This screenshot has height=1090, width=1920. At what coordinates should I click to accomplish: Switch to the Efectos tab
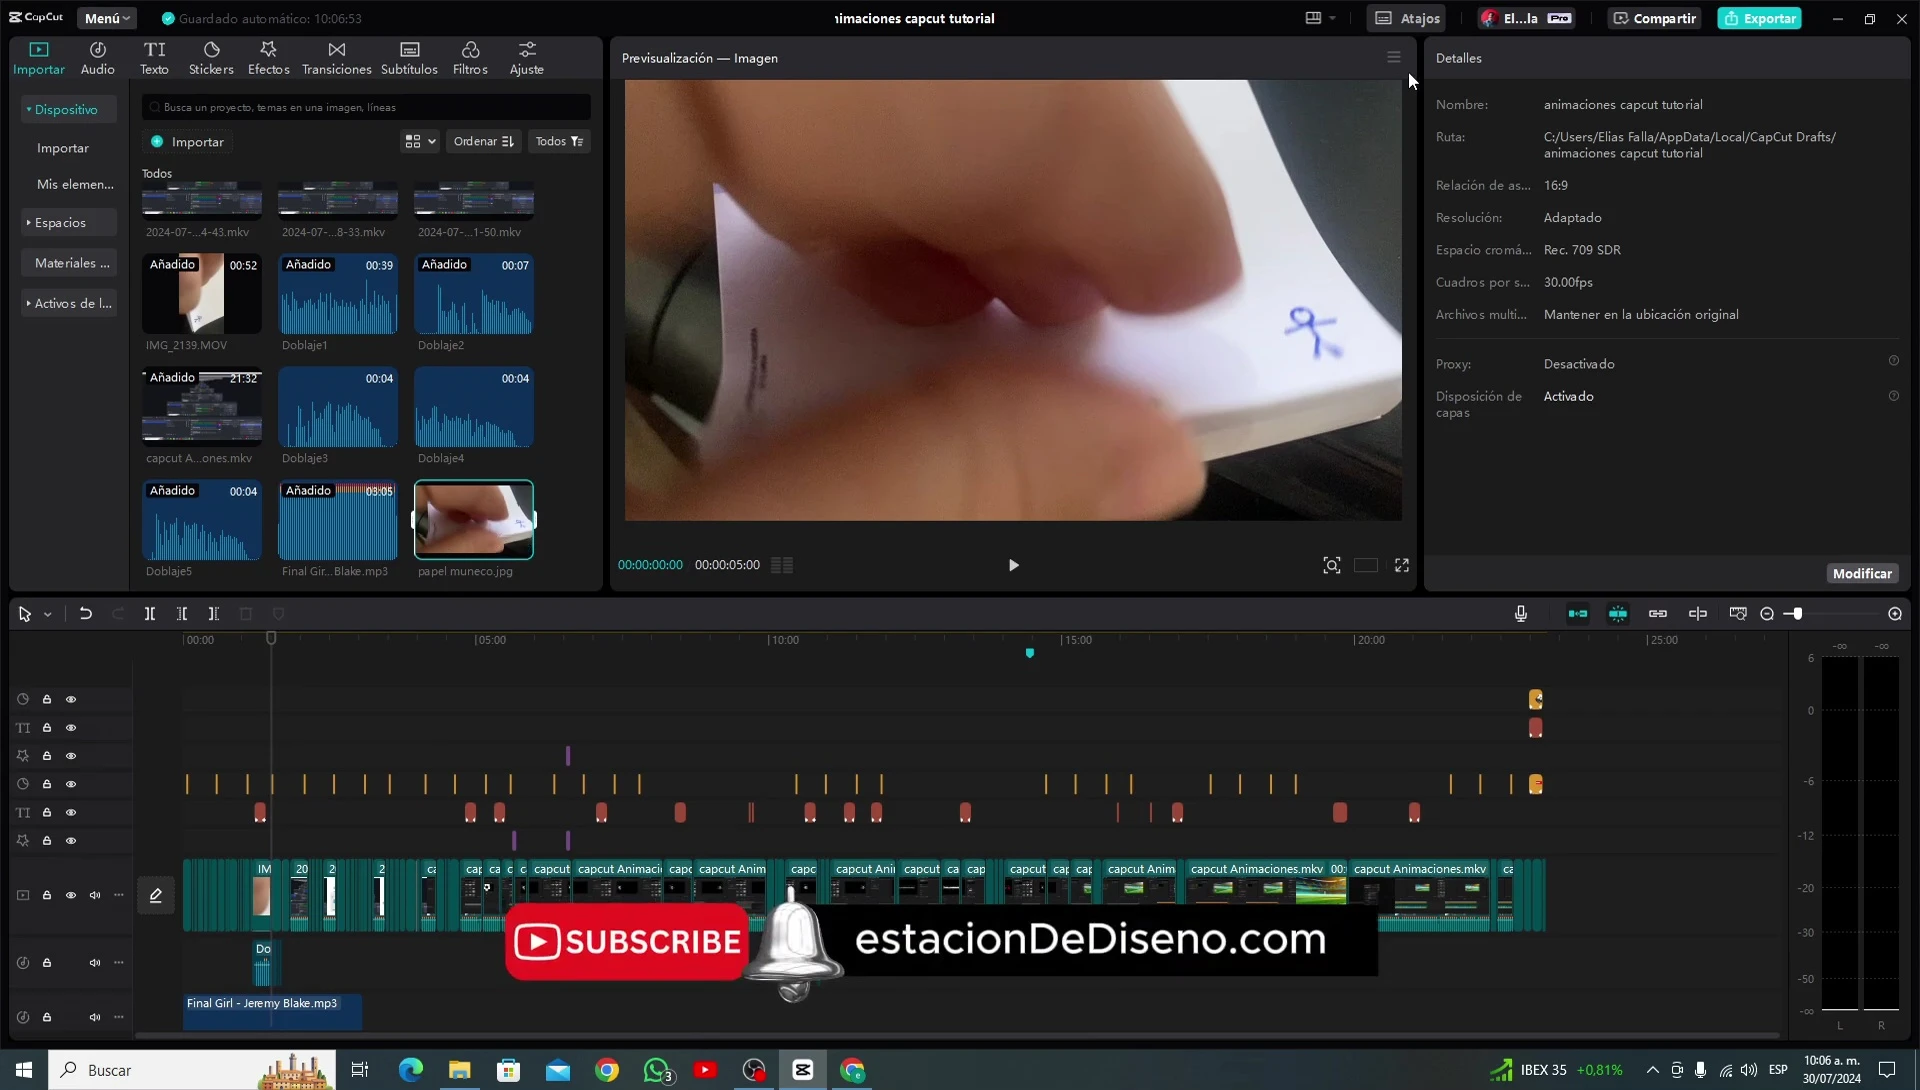point(268,58)
